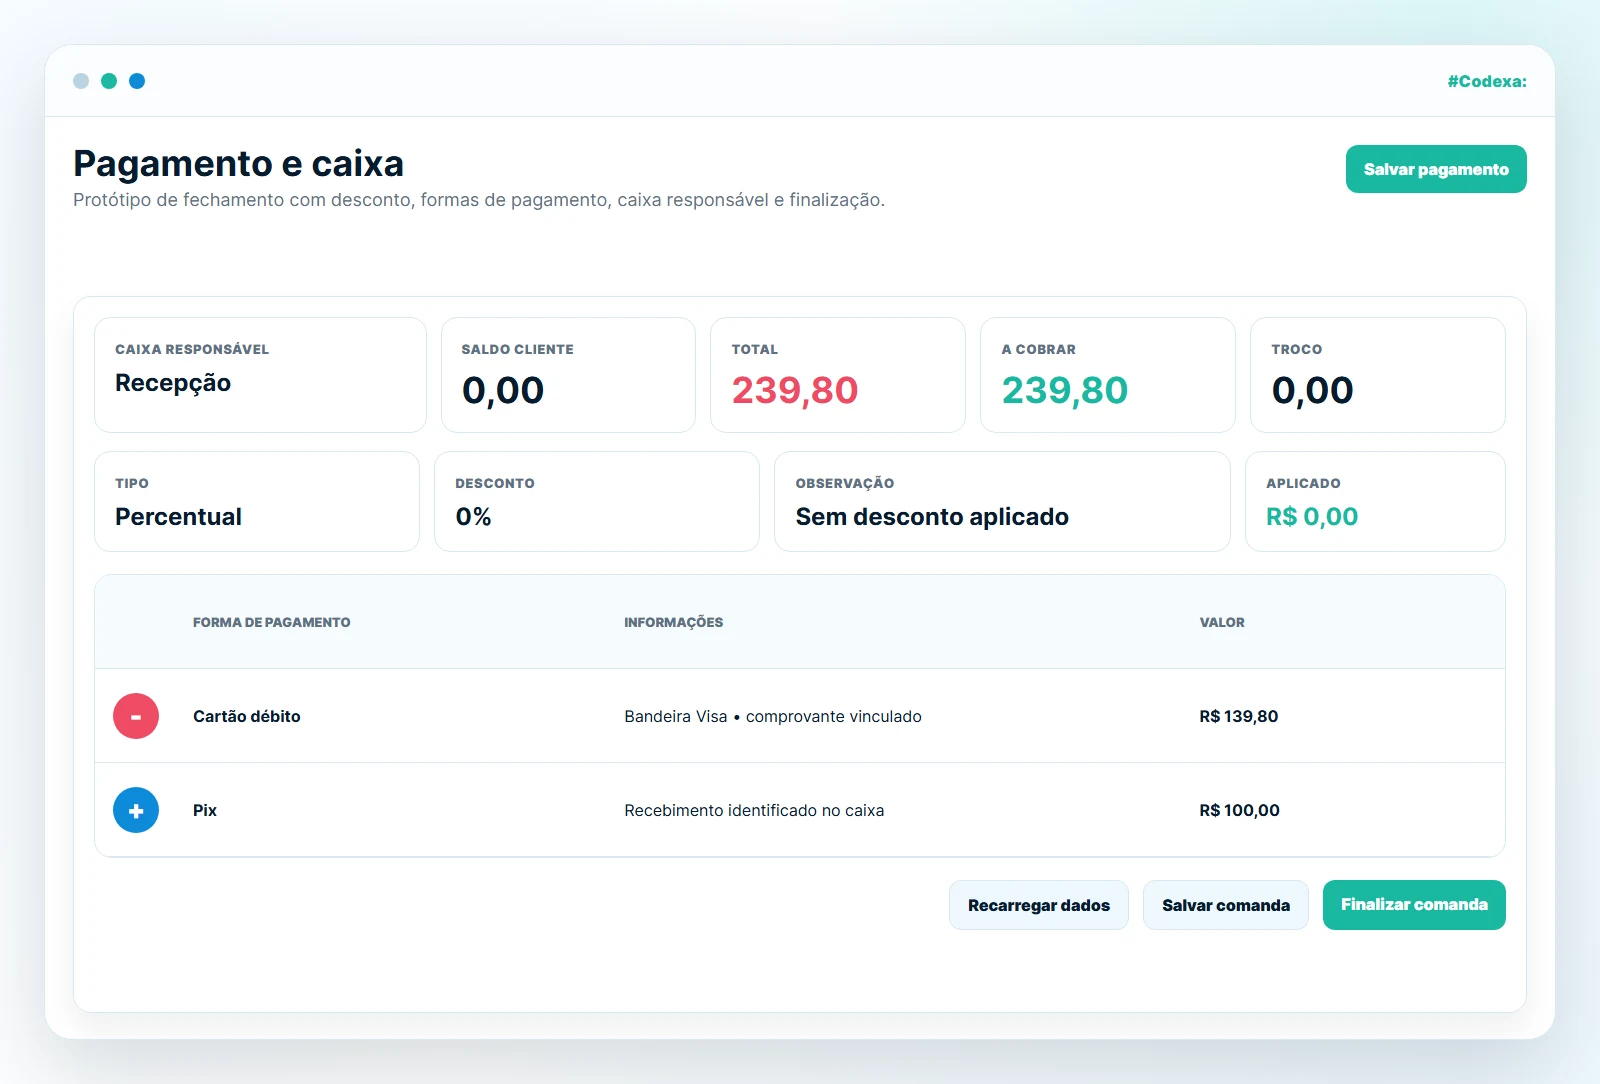Click the Observação field Sem desconto aplicado
Viewport: 1600px width, 1084px height.
[x=1002, y=501]
